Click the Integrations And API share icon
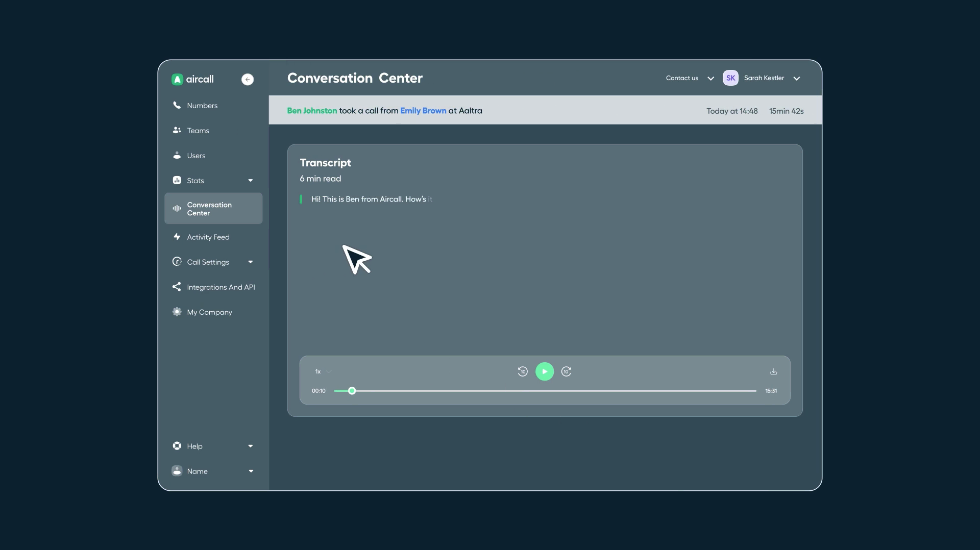980x550 pixels. pyautogui.click(x=177, y=288)
